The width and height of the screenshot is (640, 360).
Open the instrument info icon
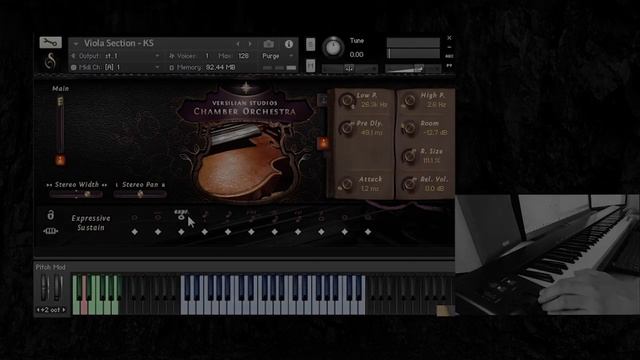(x=289, y=44)
